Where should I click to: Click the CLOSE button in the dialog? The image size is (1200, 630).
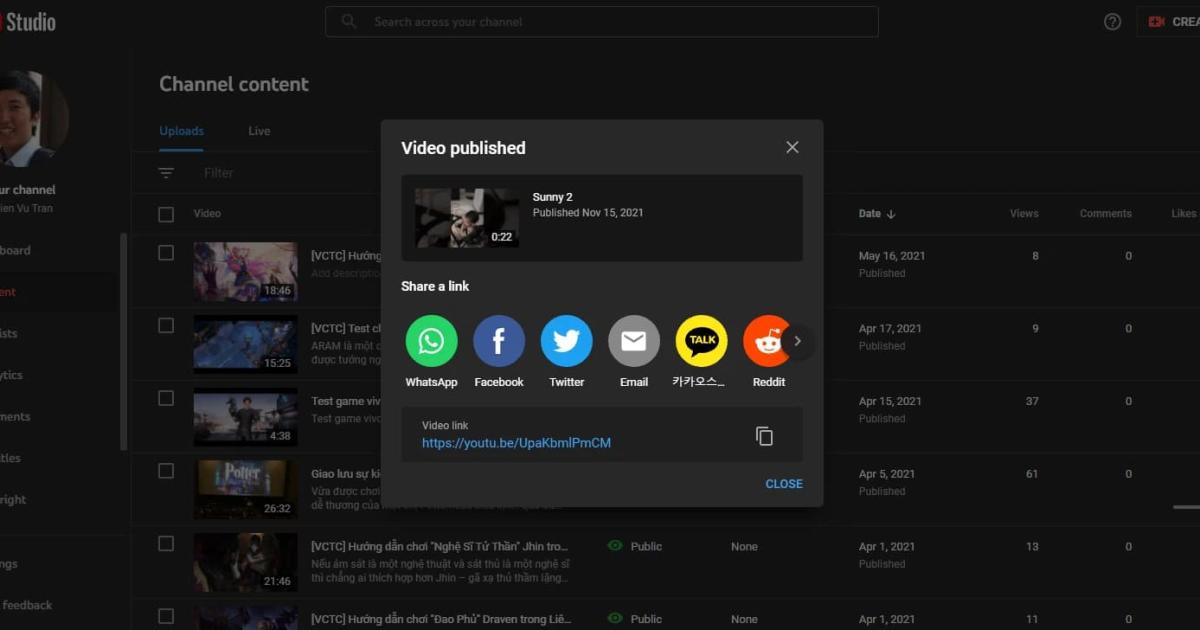[784, 483]
